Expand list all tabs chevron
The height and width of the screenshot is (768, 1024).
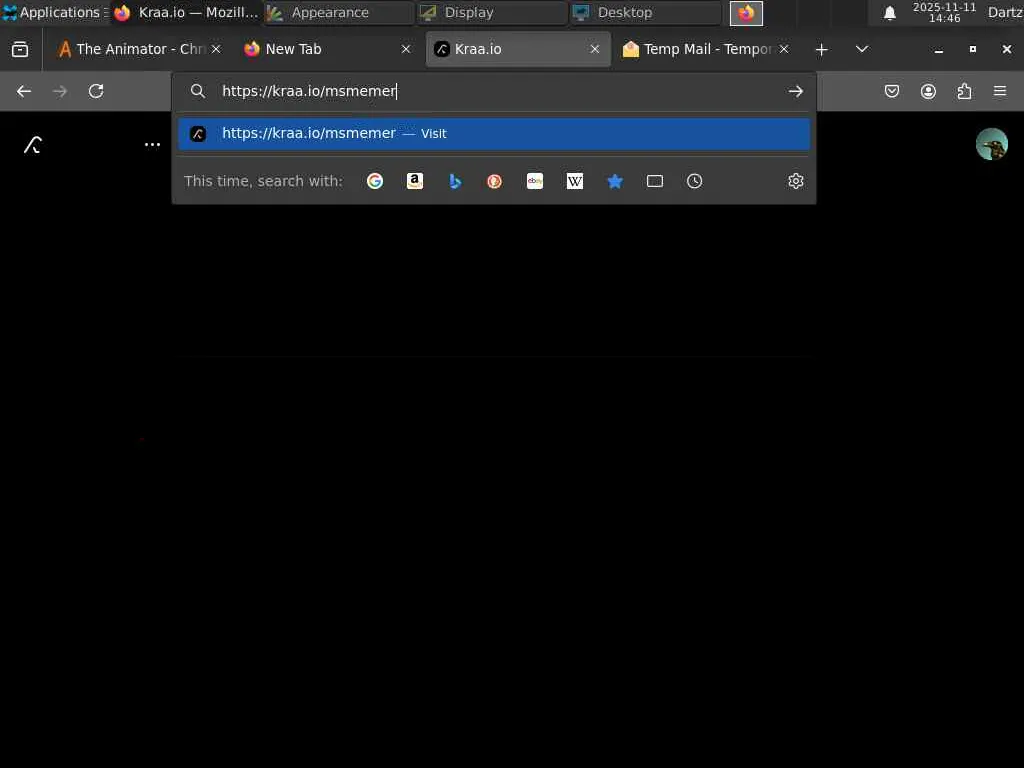[862, 49]
